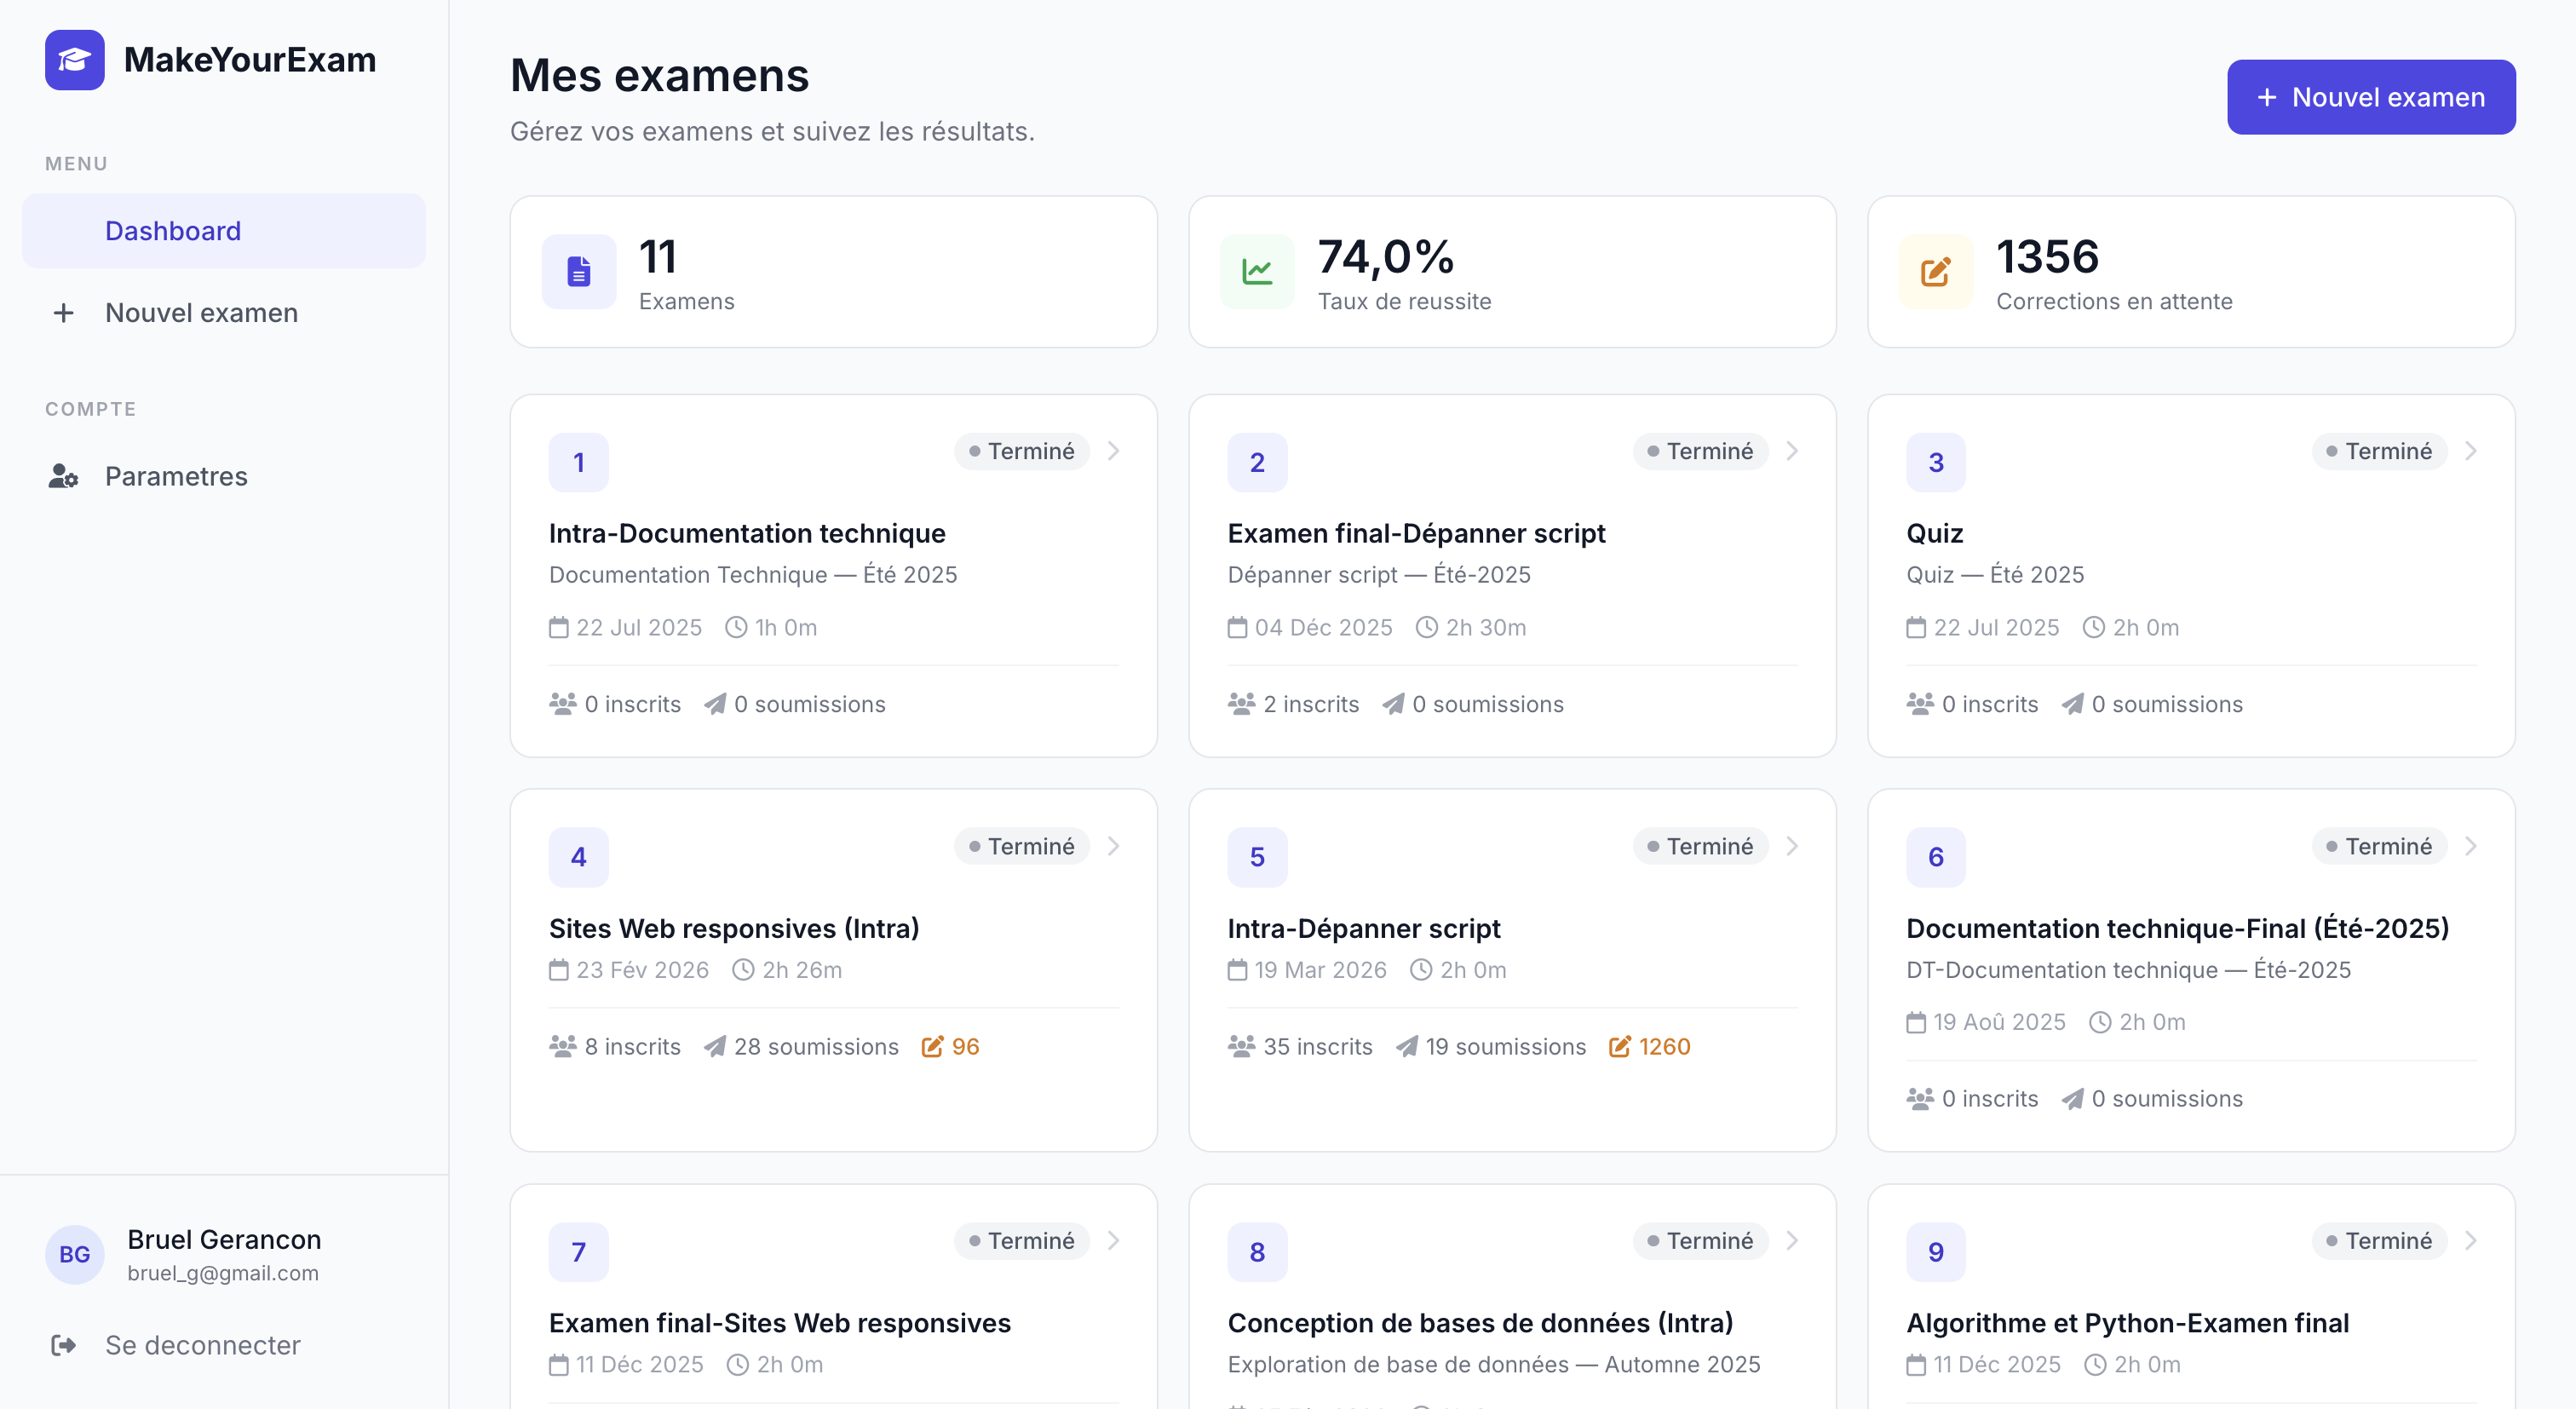The image size is (2576, 1409).
Task: Click the paper plane icon on exam 2
Action: tap(1394, 704)
